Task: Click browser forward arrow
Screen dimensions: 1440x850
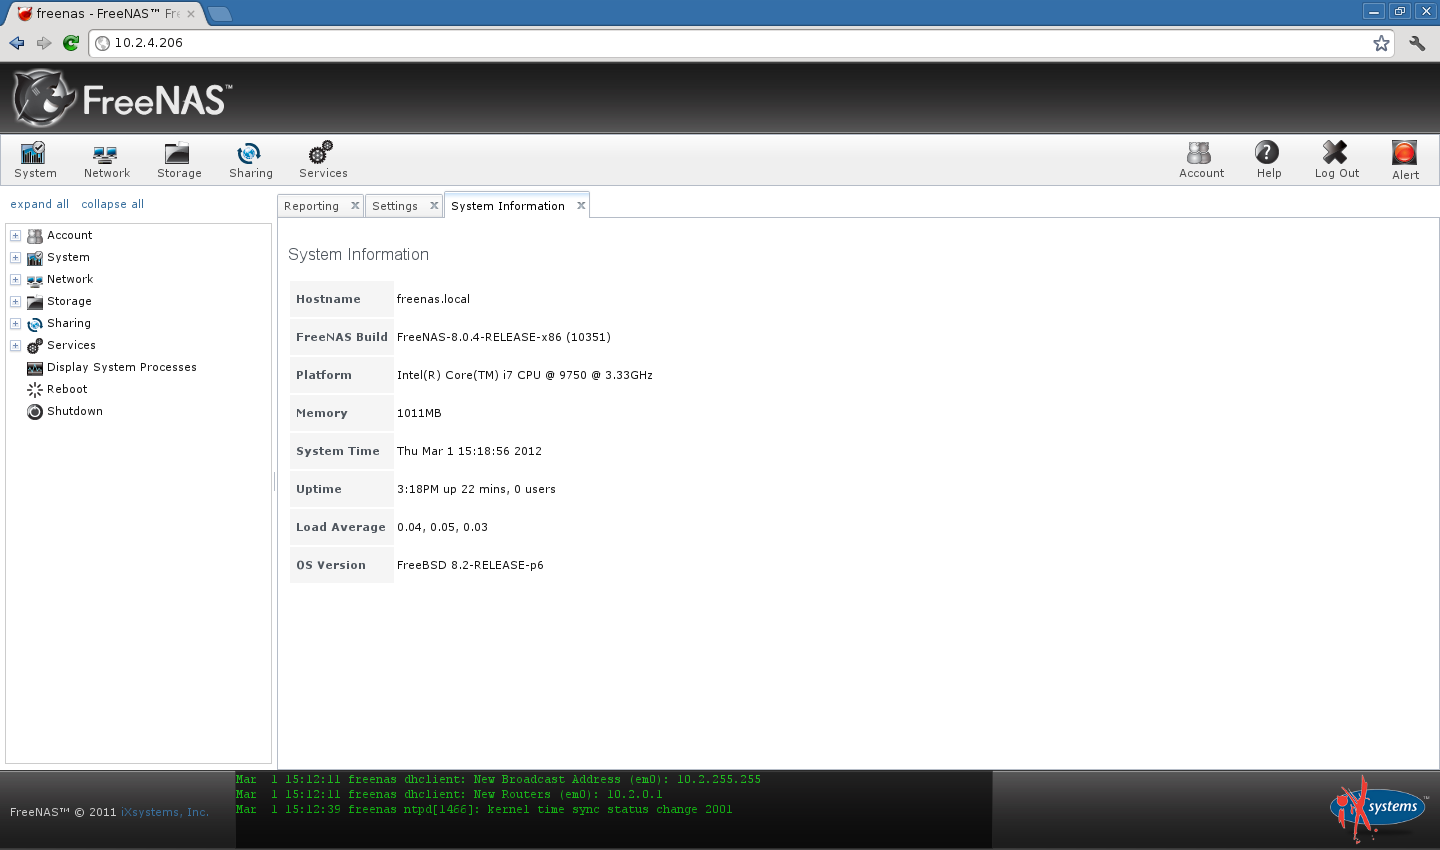Action: (x=44, y=43)
